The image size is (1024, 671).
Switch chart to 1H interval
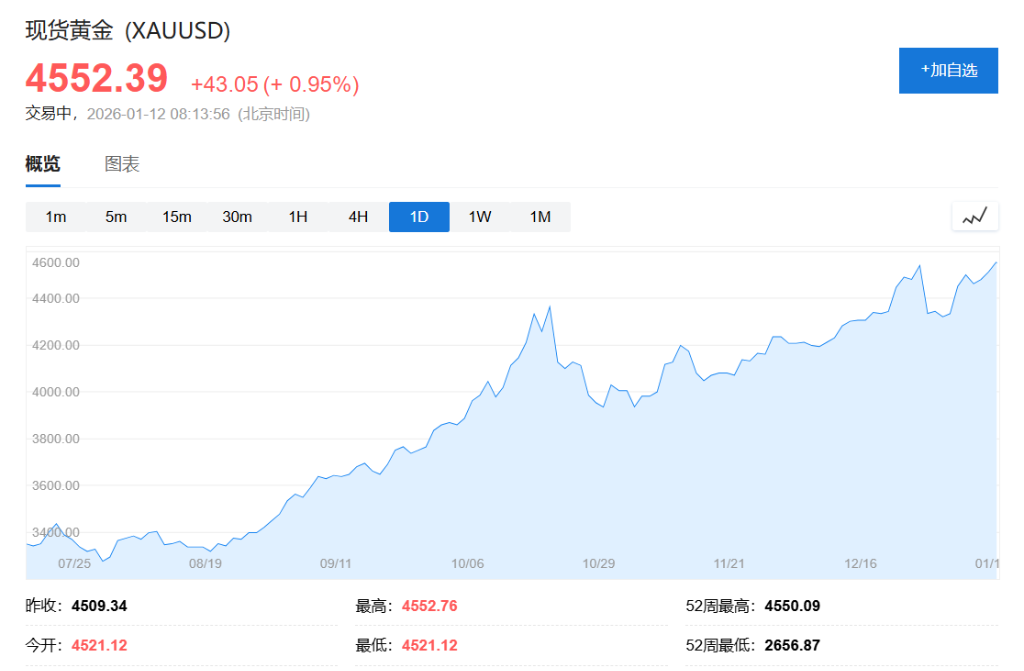pos(297,216)
